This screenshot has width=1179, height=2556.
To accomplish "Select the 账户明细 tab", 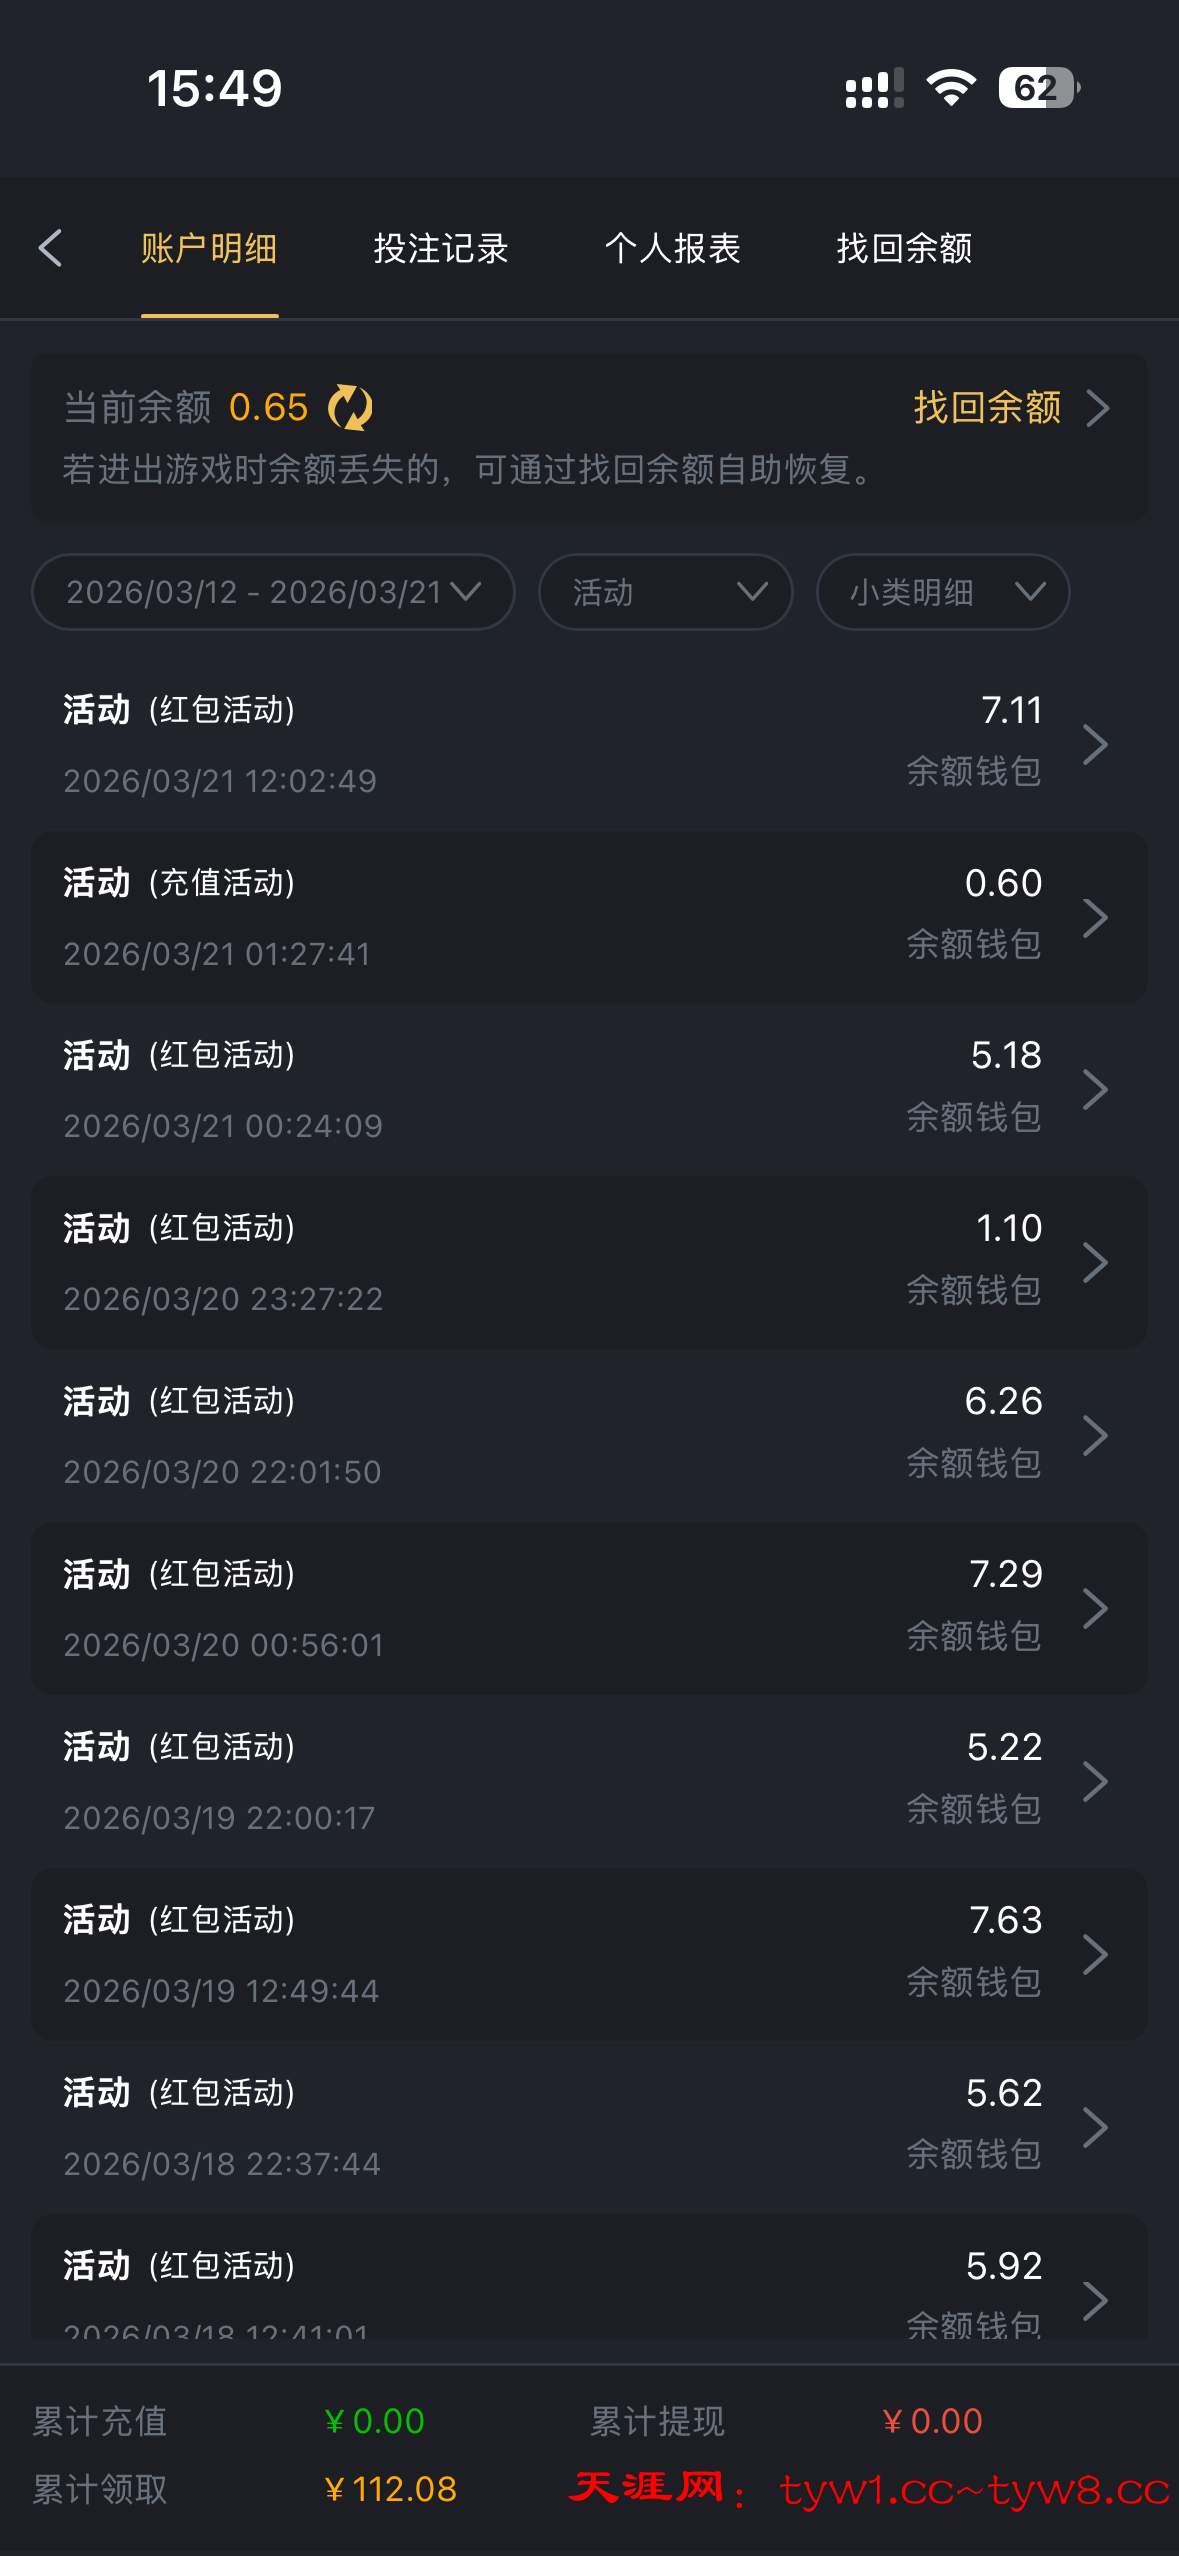I will pyautogui.click(x=209, y=248).
